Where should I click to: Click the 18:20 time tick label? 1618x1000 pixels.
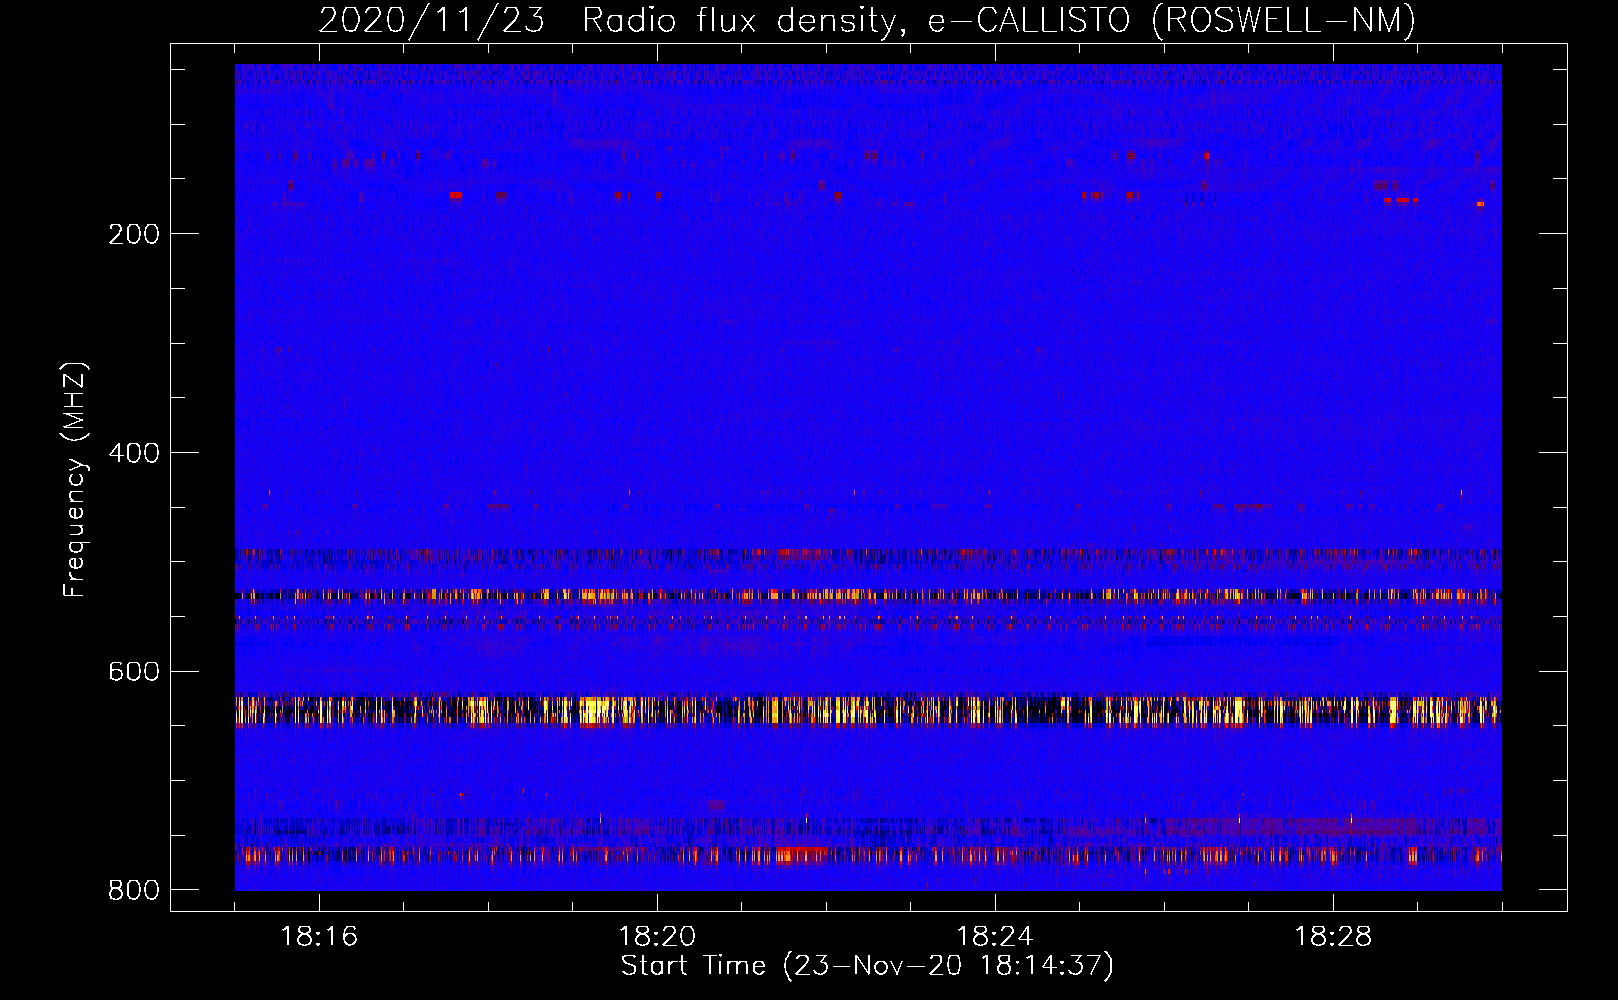click(657, 937)
